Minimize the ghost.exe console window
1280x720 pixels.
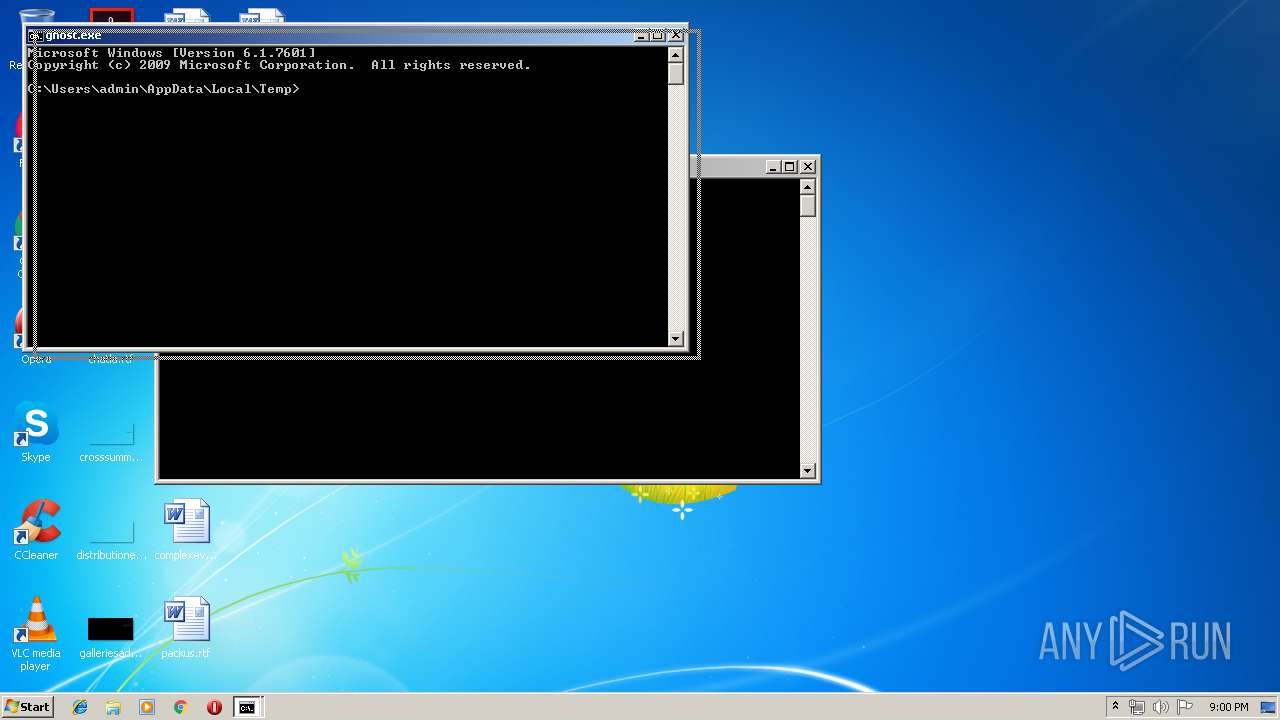tap(641, 35)
